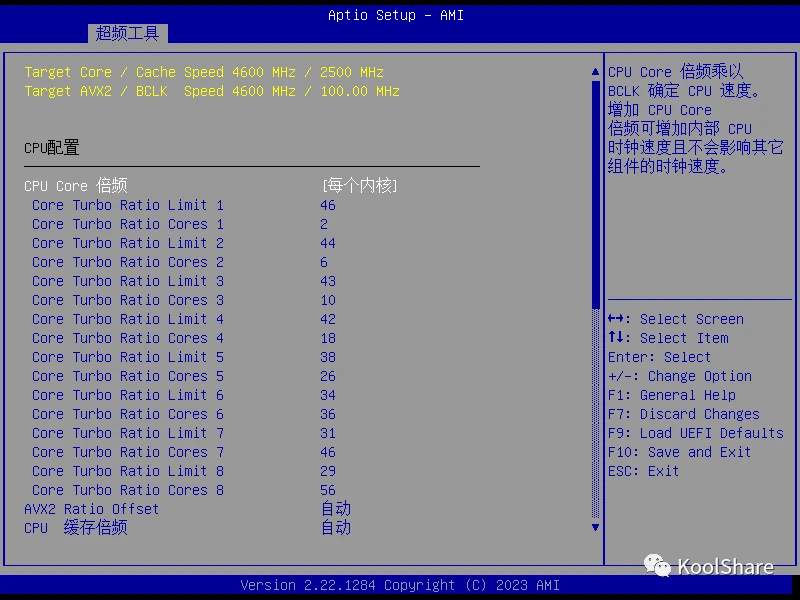Edit Ratio Limit 7 value 31

[328, 433]
